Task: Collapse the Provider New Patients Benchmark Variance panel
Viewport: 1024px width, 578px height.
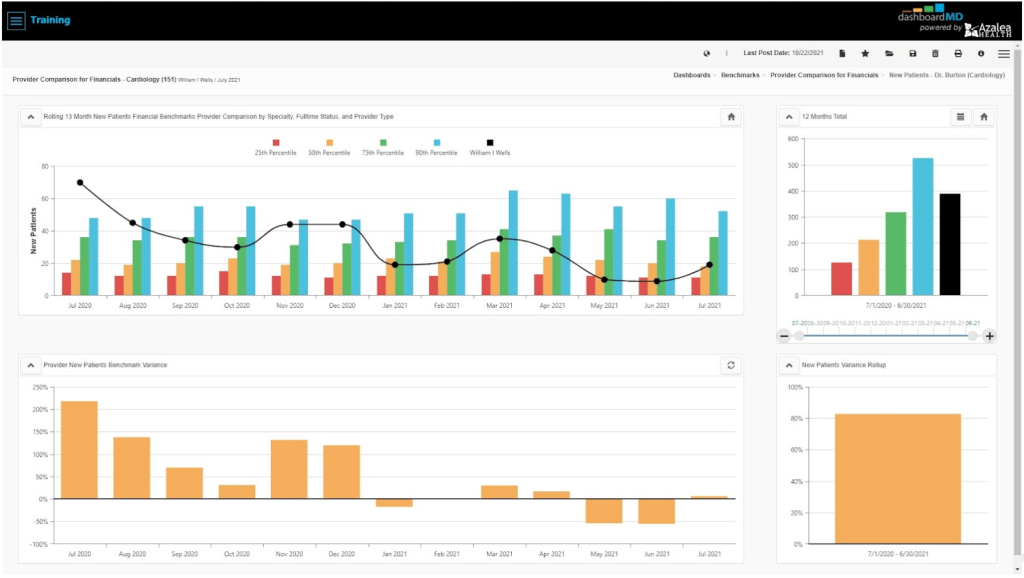Action: [31, 365]
